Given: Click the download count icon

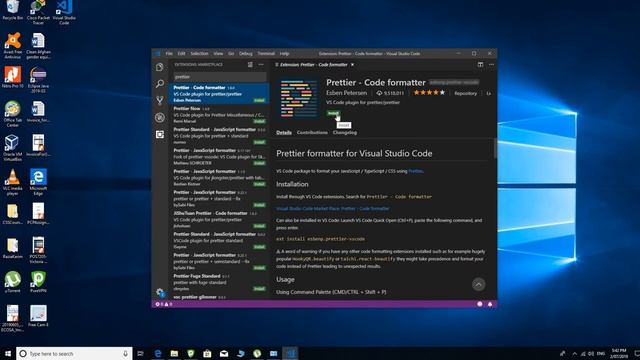Looking at the screenshot, I should point(379,93).
